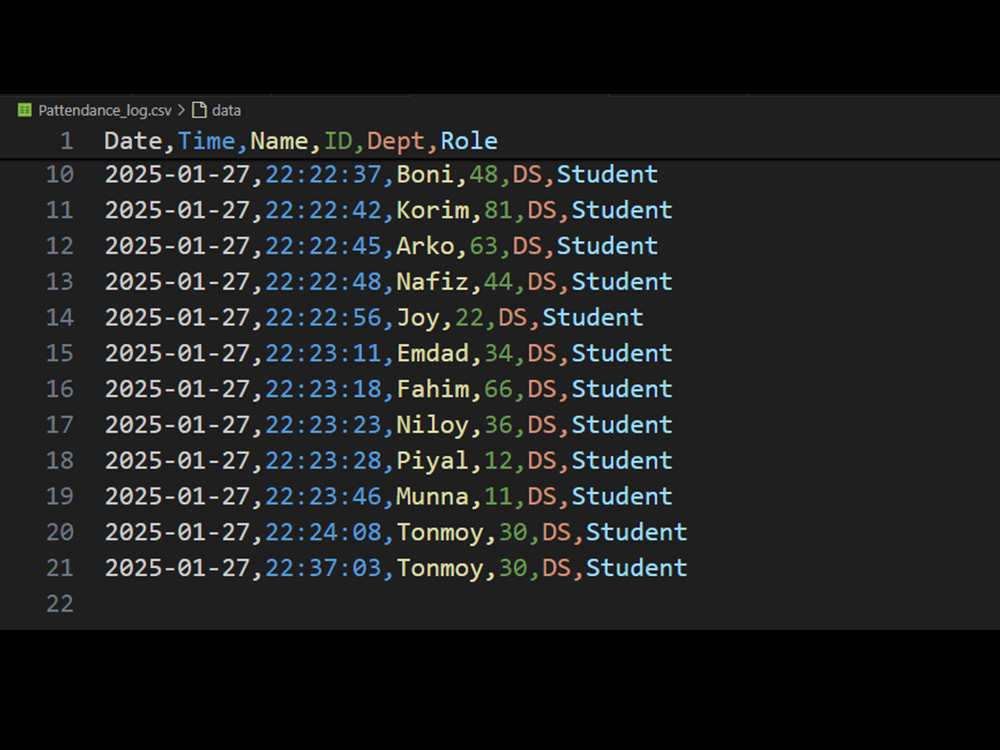Click line number 1 in gutter

pyautogui.click(x=66, y=141)
